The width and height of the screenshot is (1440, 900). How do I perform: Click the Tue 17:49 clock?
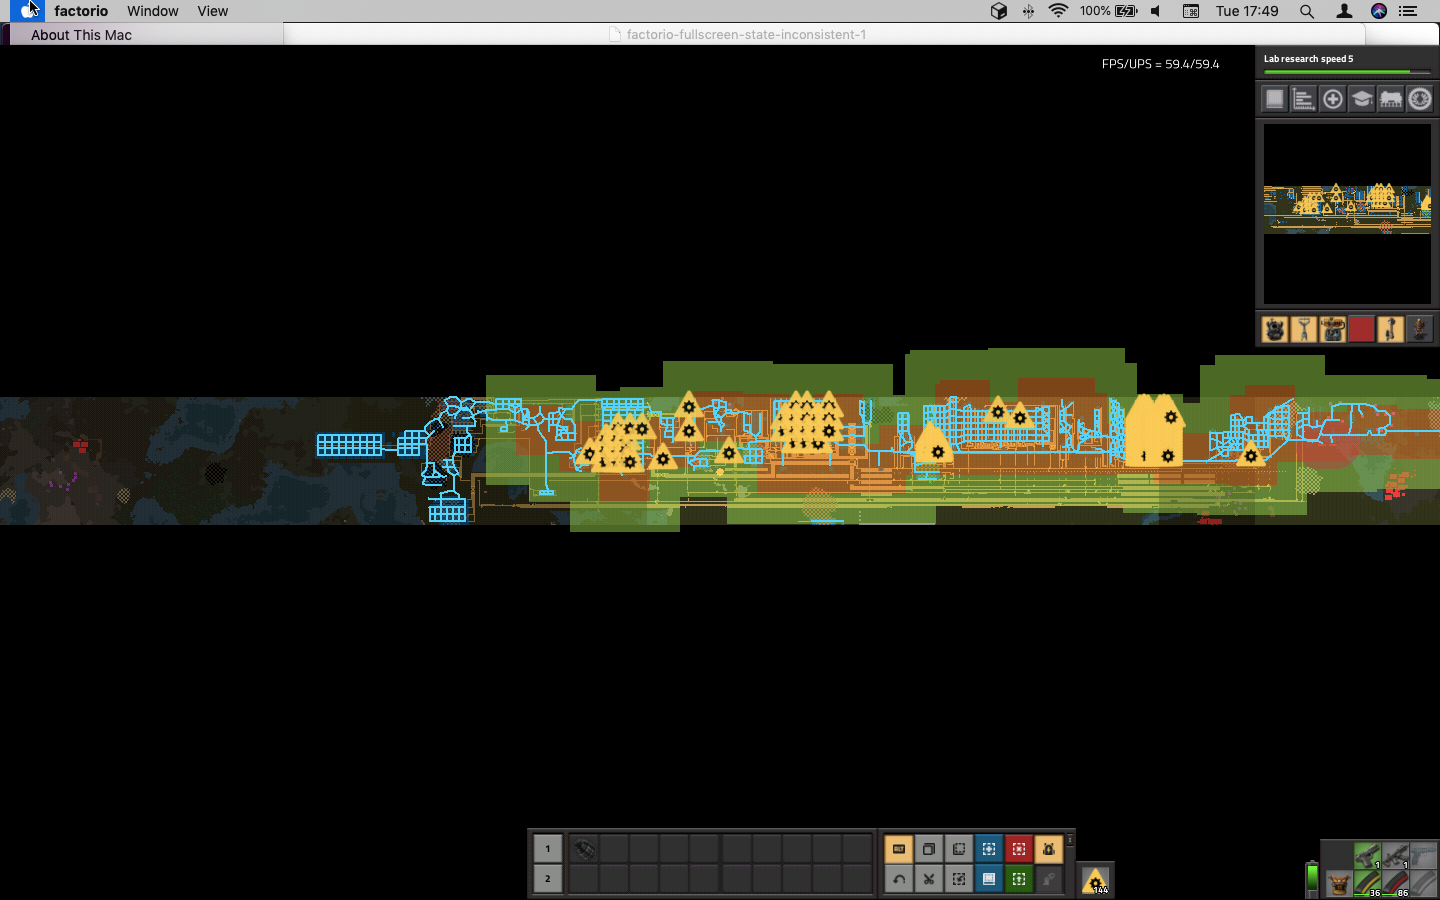click(x=1247, y=11)
